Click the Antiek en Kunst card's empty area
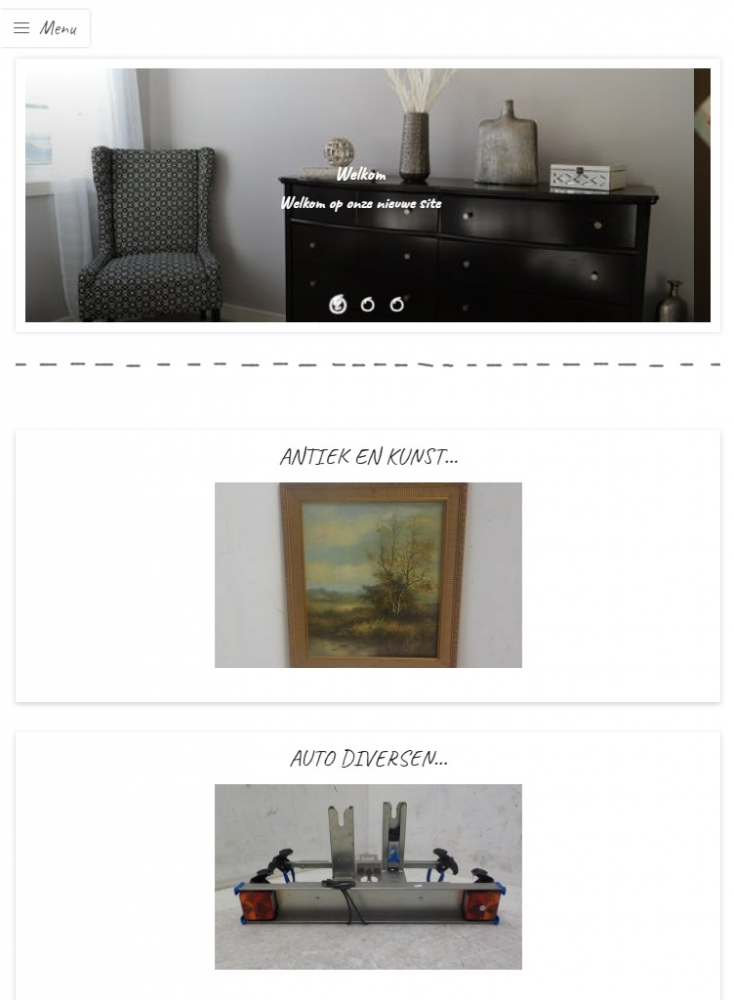Viewport: 734px width, 1000px height. pos(115,574)
